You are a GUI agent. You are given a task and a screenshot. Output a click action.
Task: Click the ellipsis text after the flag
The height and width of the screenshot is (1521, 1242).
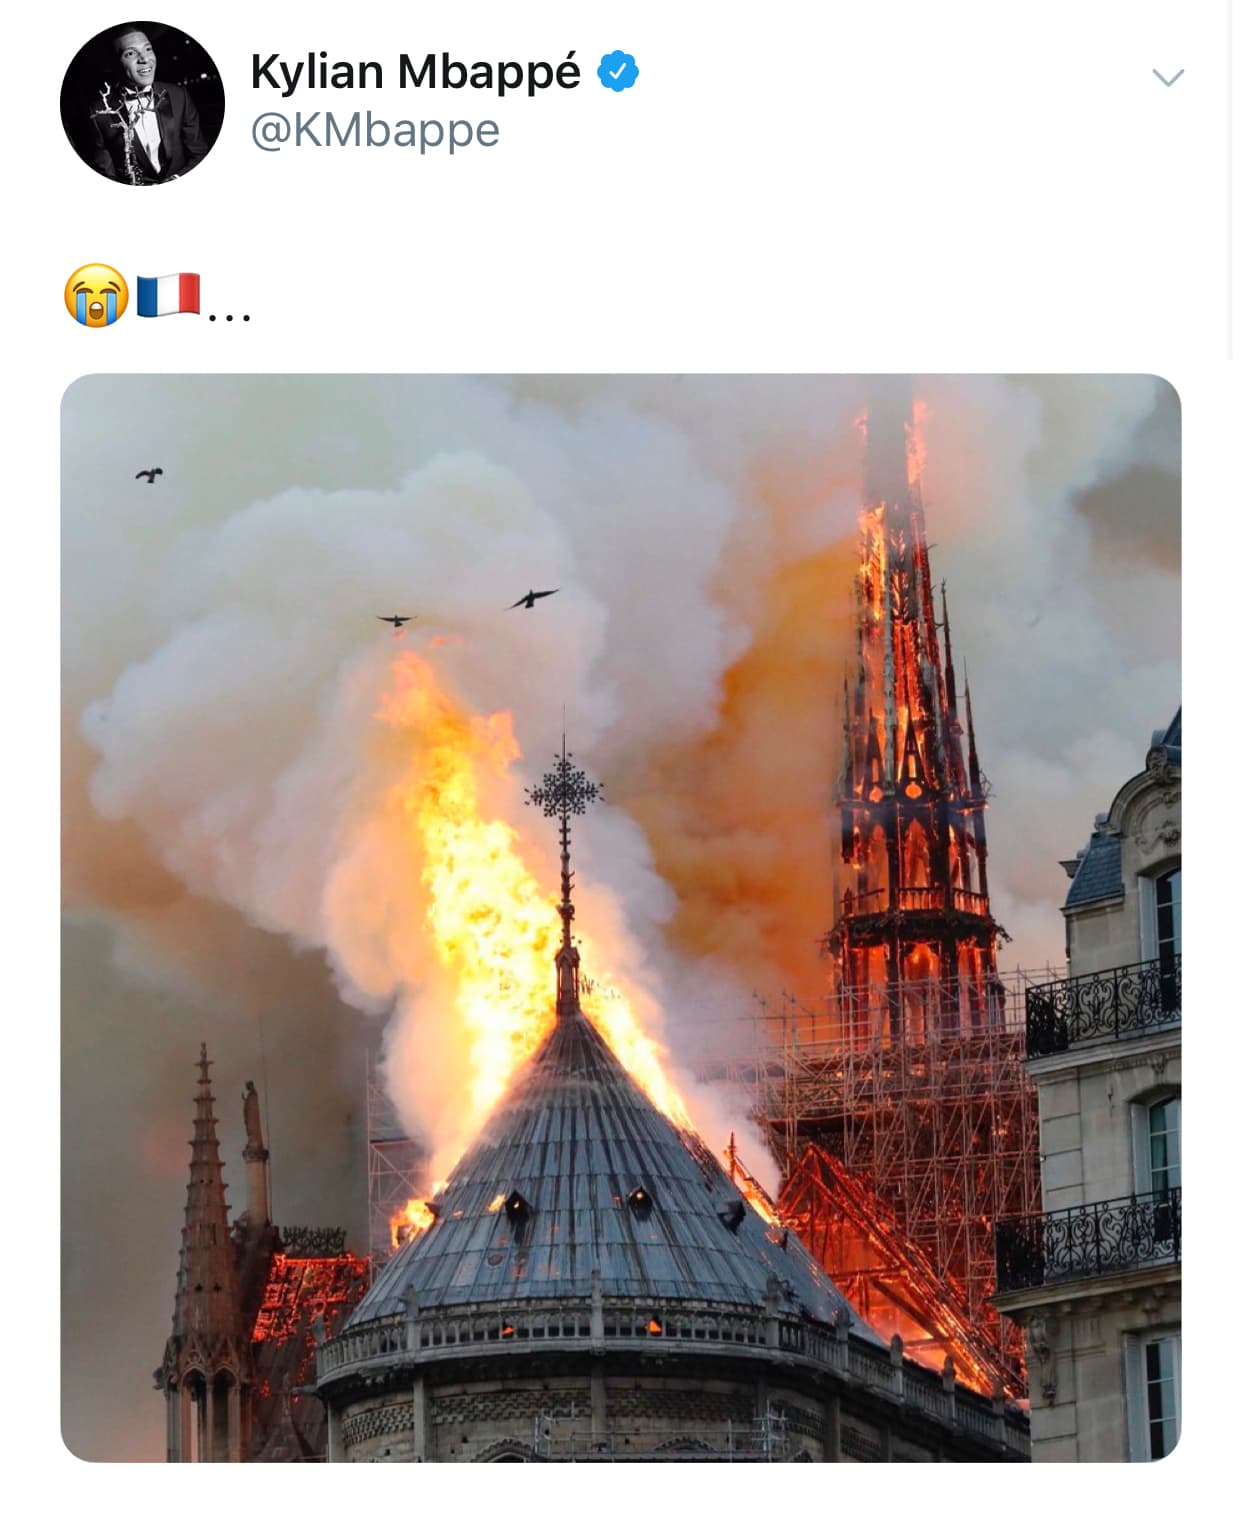(230, 316)
